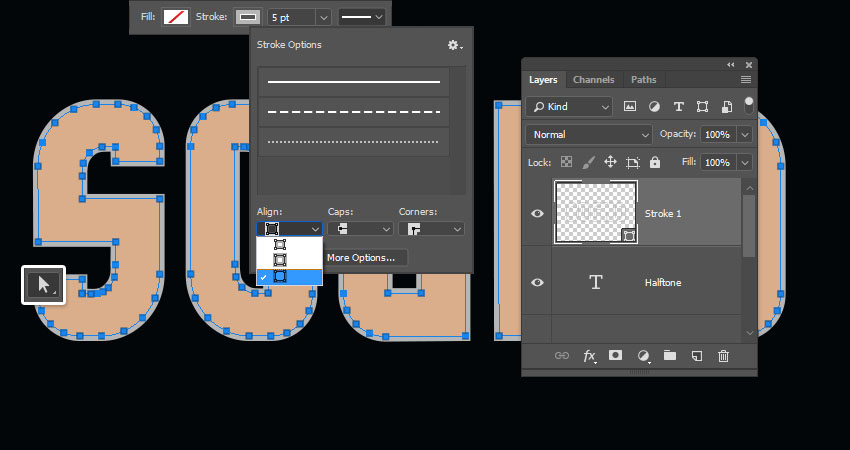Open the Corners dropdown
850x450 pixels.
click(x=432, y=229)
